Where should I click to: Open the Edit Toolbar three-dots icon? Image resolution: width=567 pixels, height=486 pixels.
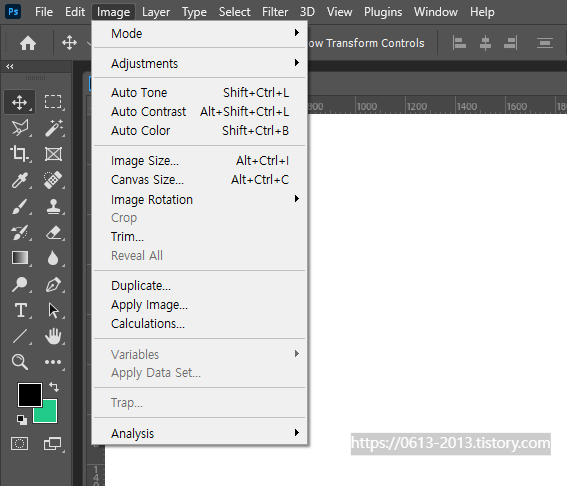(x=53, y=362)
